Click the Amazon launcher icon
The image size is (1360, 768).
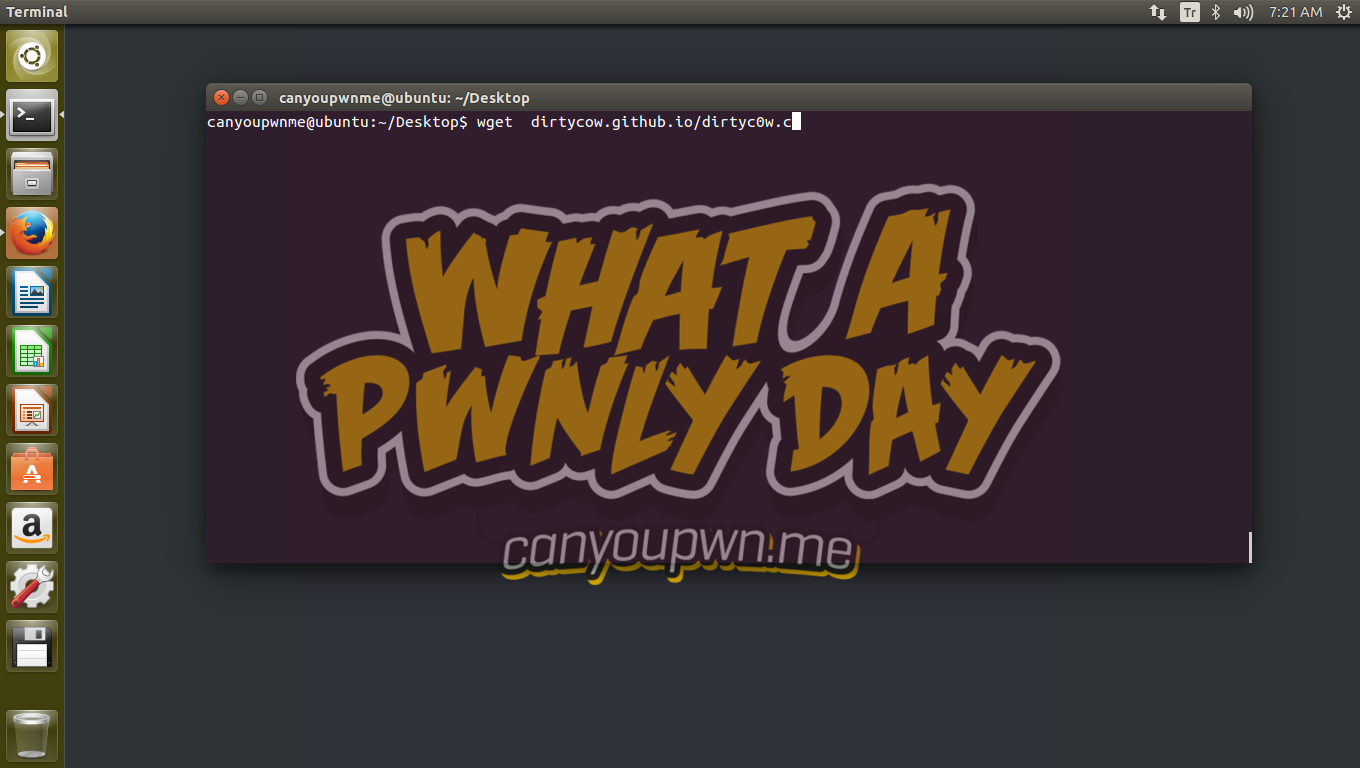32,528
